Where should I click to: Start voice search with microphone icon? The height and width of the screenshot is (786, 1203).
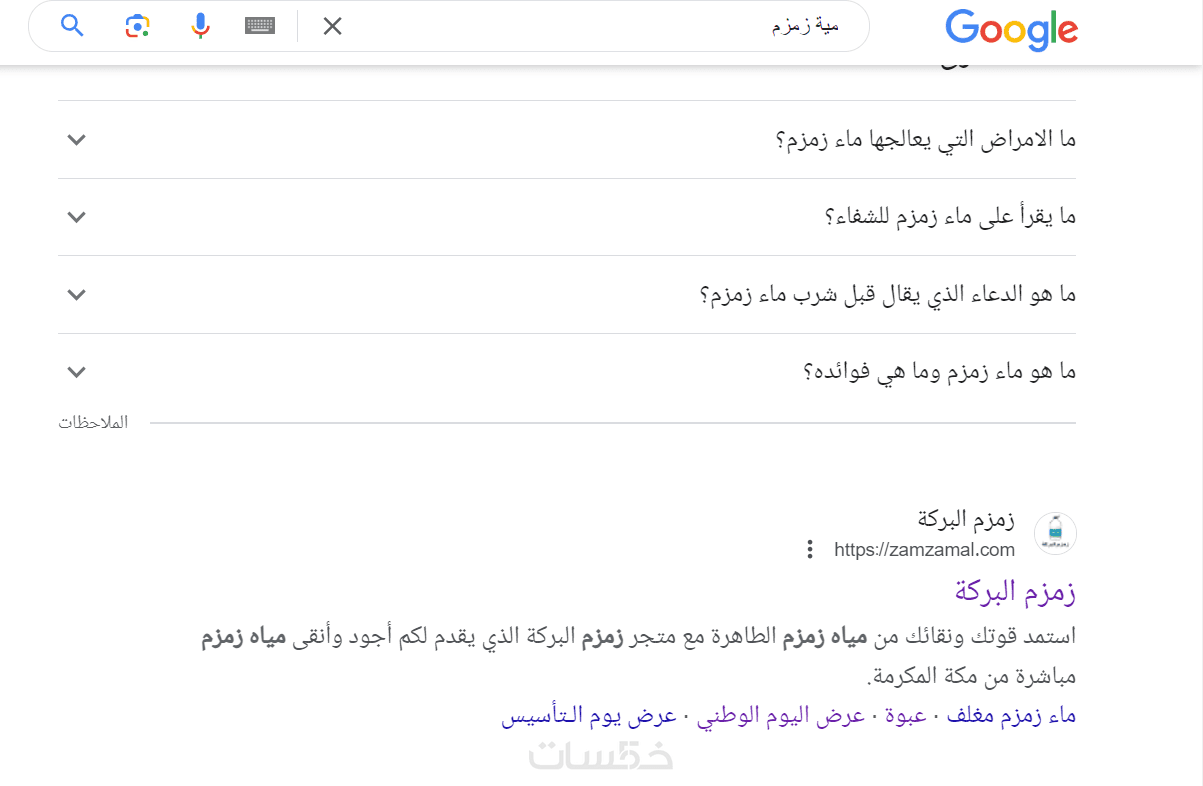point(200,26)
